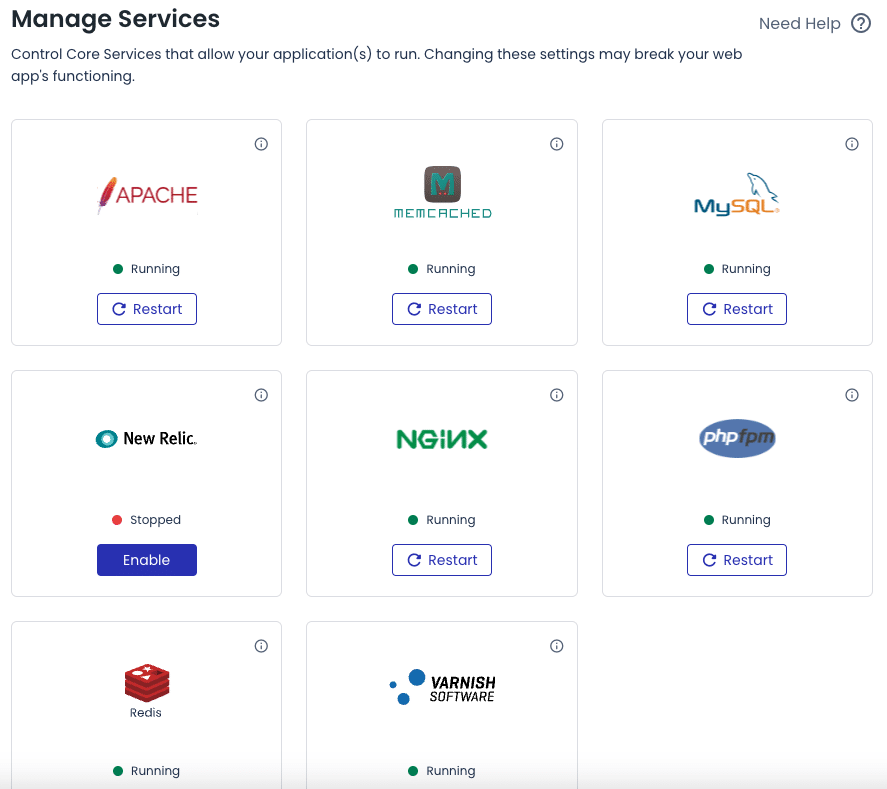Restart the Memcached service

[442, 309]
